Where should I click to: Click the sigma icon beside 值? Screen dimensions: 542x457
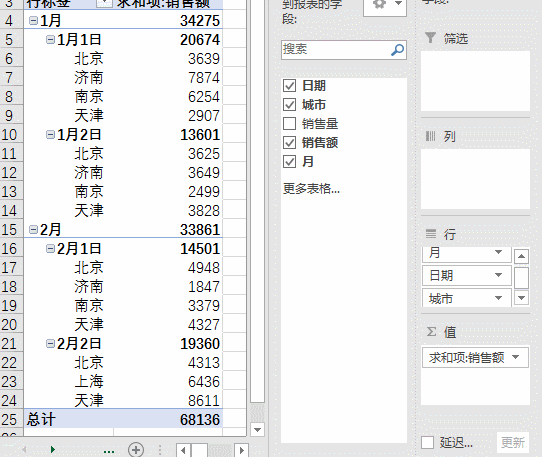(431, 332)
